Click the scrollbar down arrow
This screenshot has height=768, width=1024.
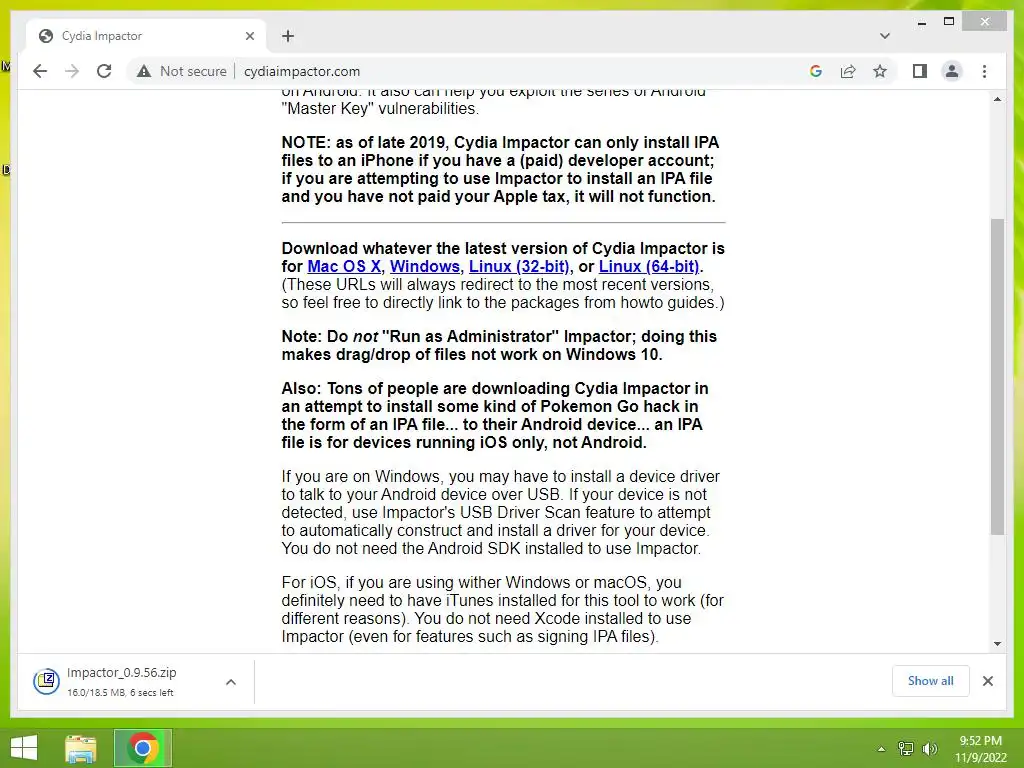click(x=997, y=644)
